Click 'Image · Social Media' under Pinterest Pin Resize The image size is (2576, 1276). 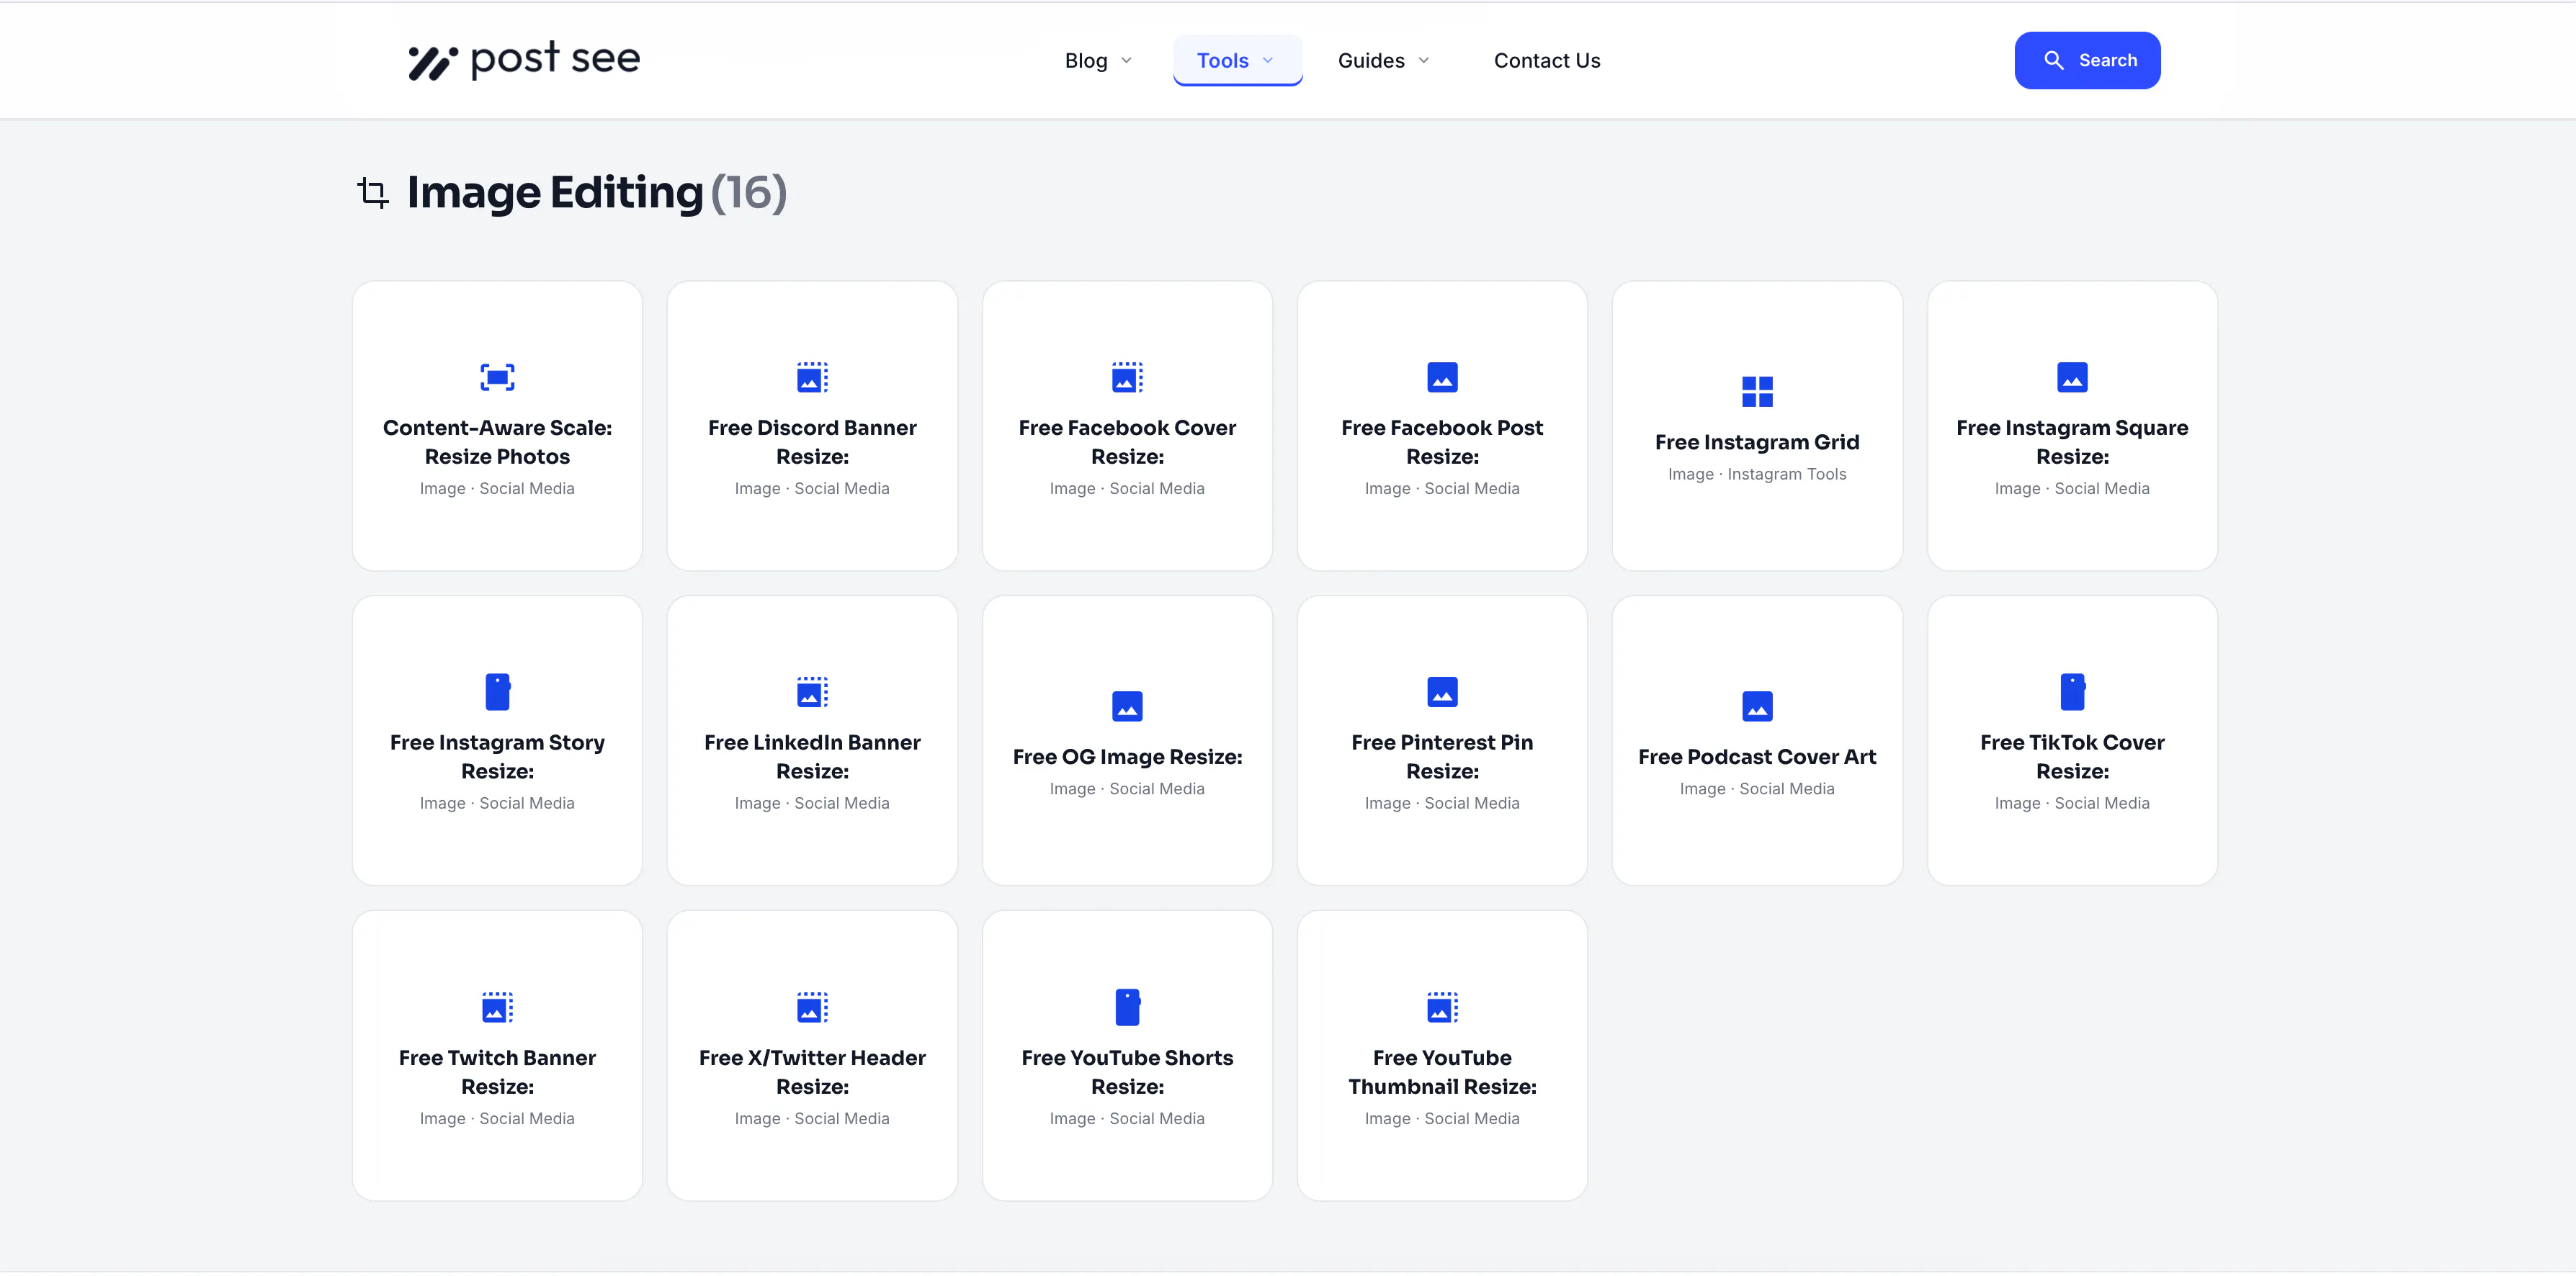point(1442,803)
